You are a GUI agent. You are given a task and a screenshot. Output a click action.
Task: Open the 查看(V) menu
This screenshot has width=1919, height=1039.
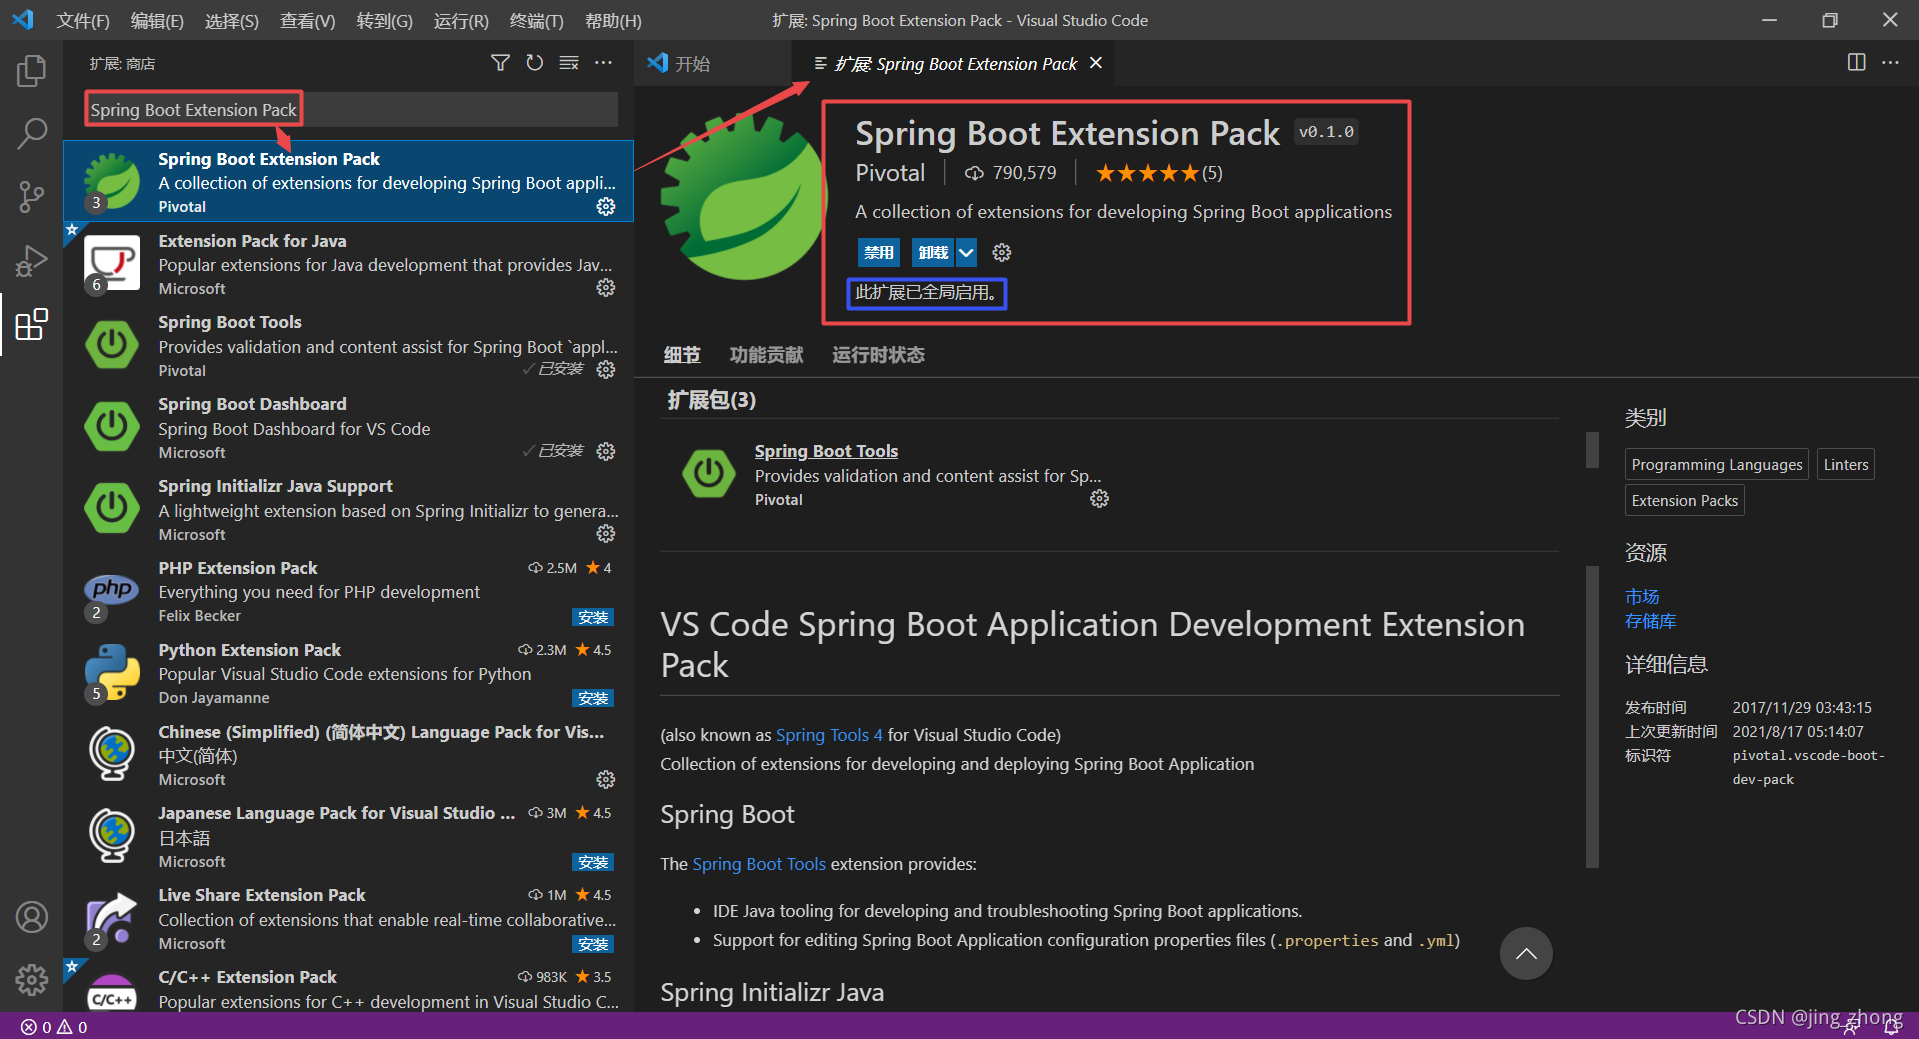coord(307,20)
